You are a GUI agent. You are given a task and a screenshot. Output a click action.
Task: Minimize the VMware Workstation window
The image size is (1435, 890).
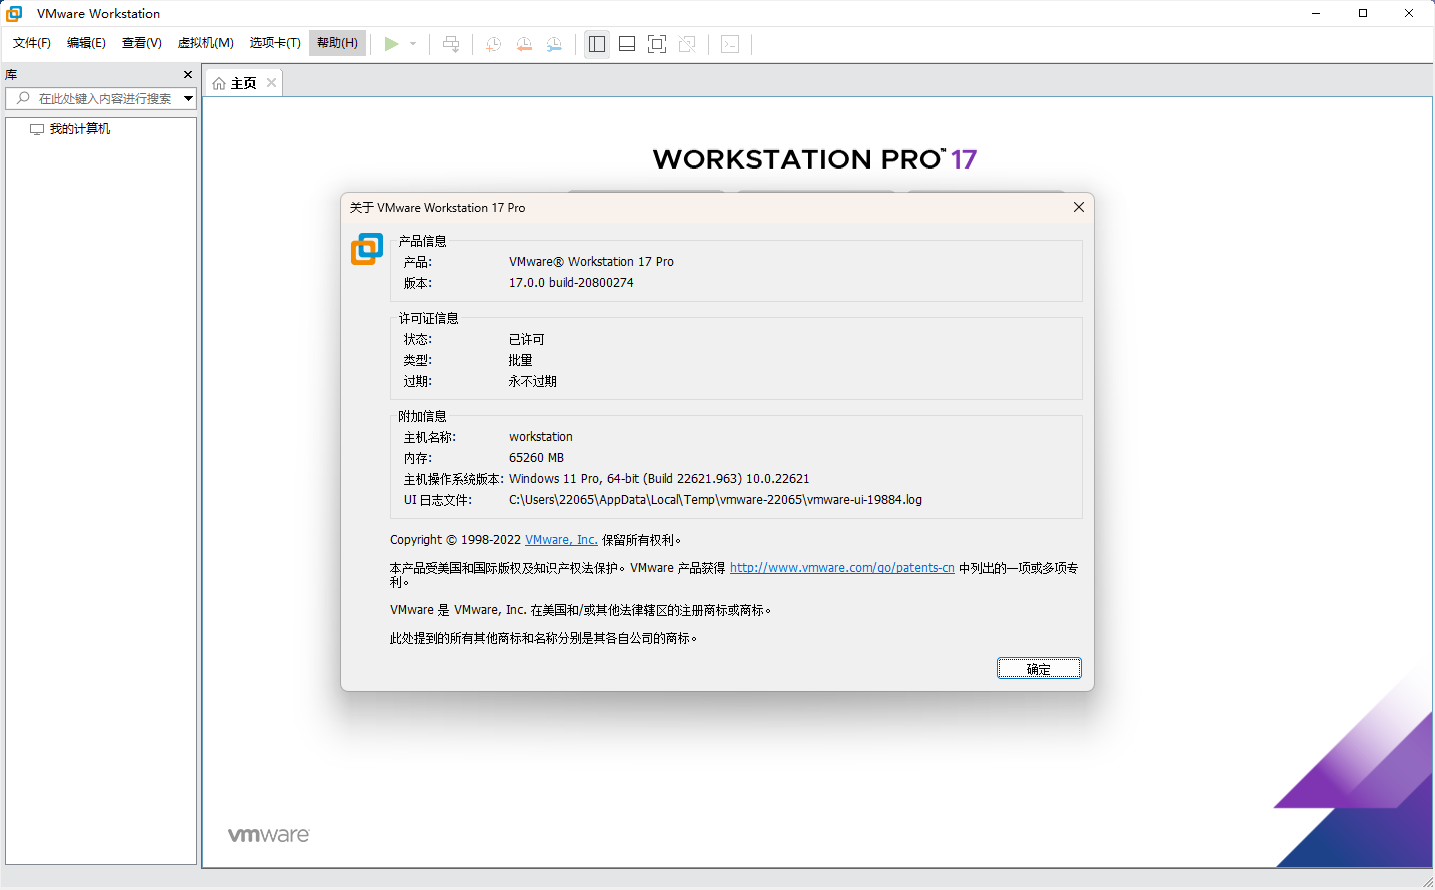coord(1316,13)
